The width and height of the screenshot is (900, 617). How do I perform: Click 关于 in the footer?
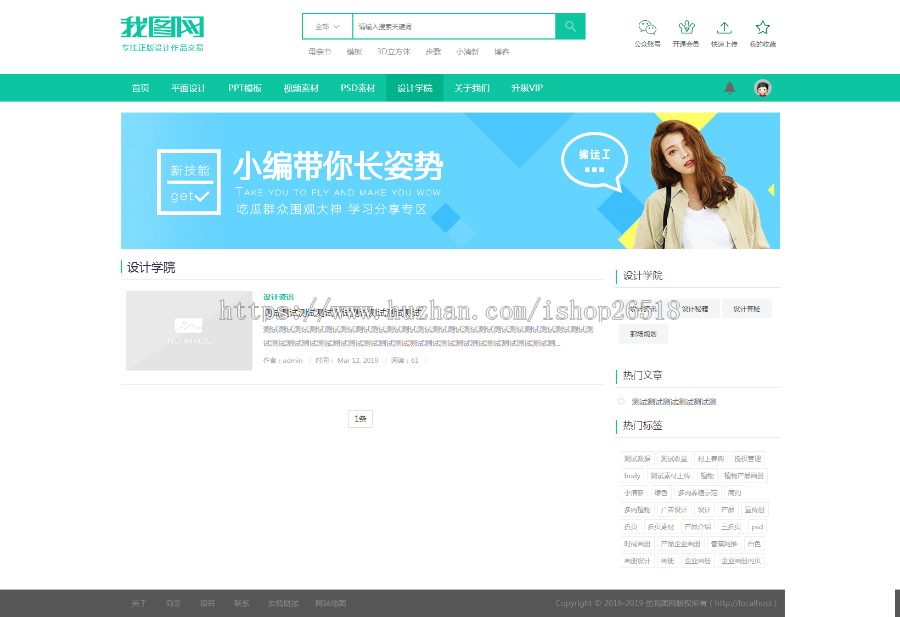coord(138,603)
